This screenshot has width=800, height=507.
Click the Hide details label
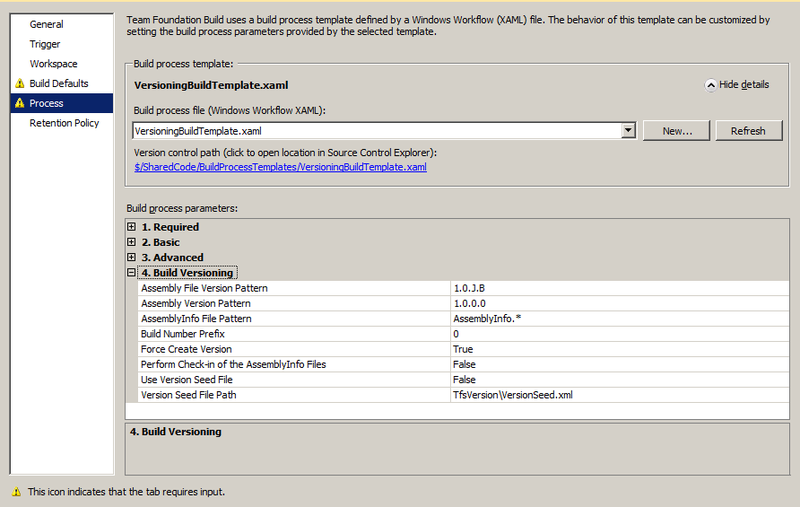744,85
